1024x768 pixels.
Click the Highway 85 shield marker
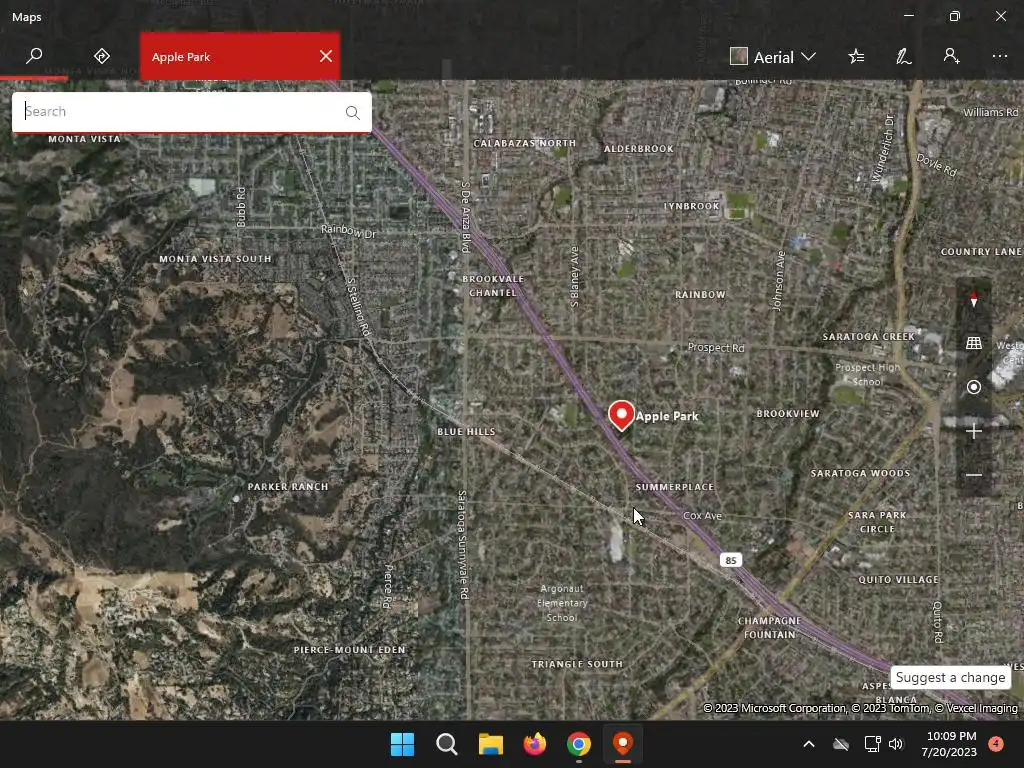[x=731, y=560]
